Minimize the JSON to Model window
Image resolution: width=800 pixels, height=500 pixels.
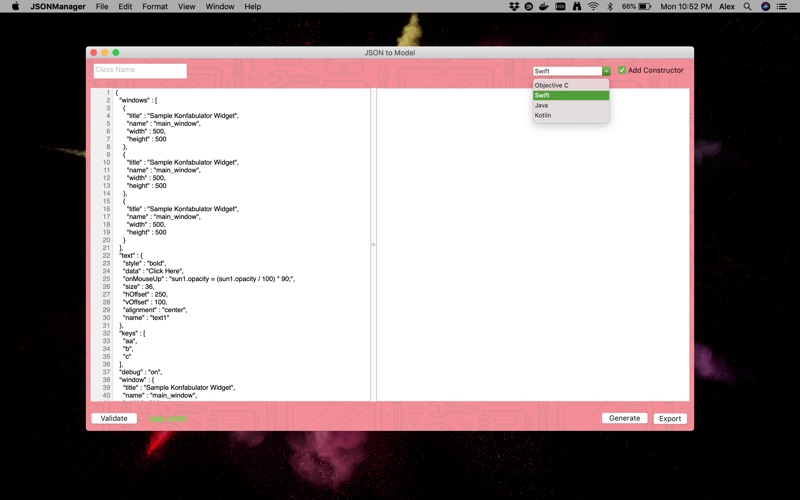[105, 53]
